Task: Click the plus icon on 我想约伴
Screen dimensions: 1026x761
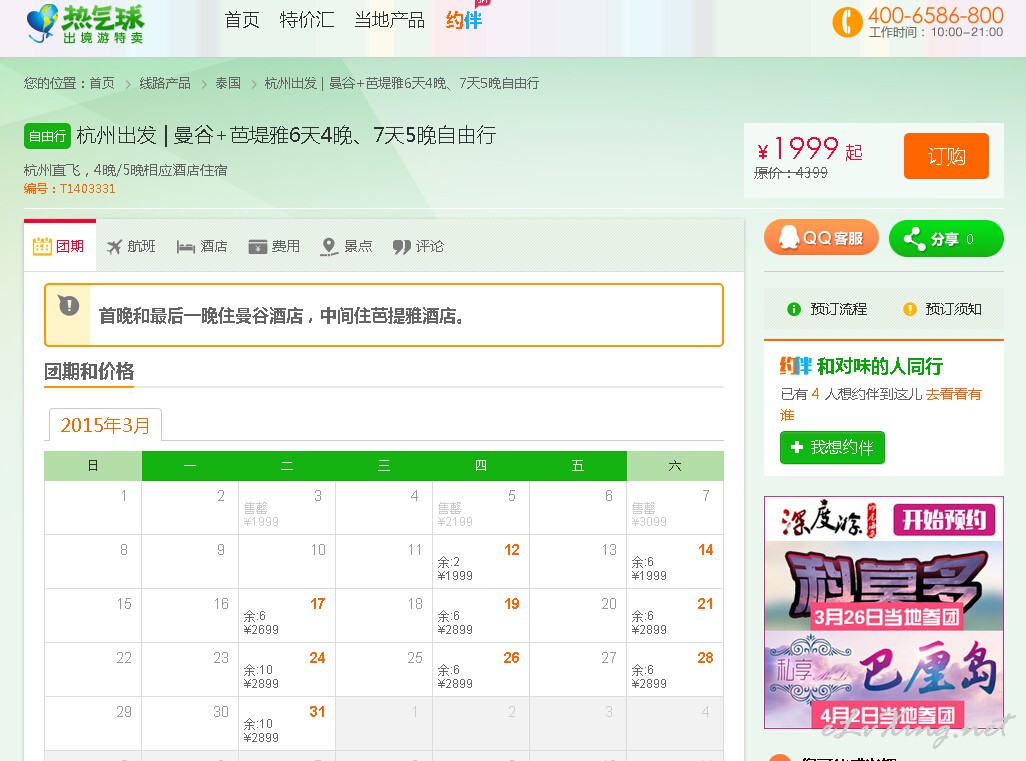Action: click(796, 447)
